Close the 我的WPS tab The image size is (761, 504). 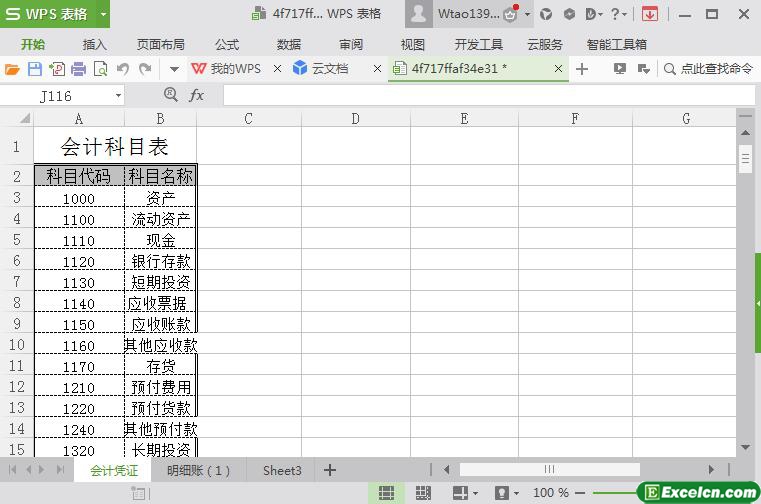278,69
